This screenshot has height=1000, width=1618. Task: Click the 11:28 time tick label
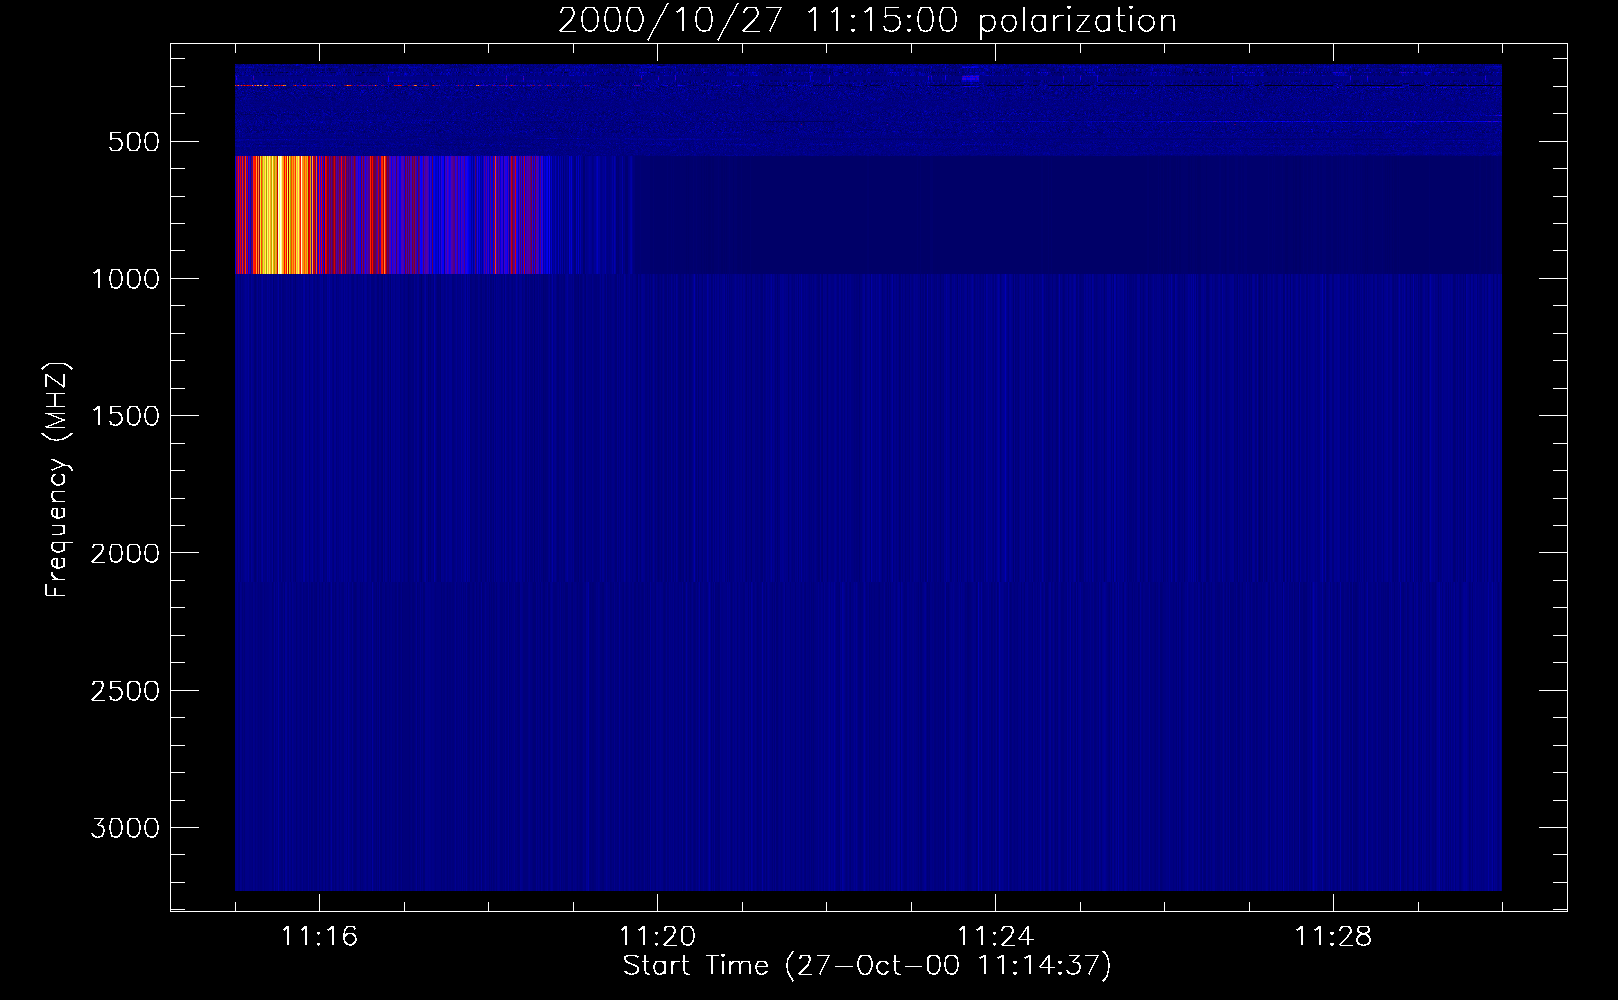pos(1333,937)
